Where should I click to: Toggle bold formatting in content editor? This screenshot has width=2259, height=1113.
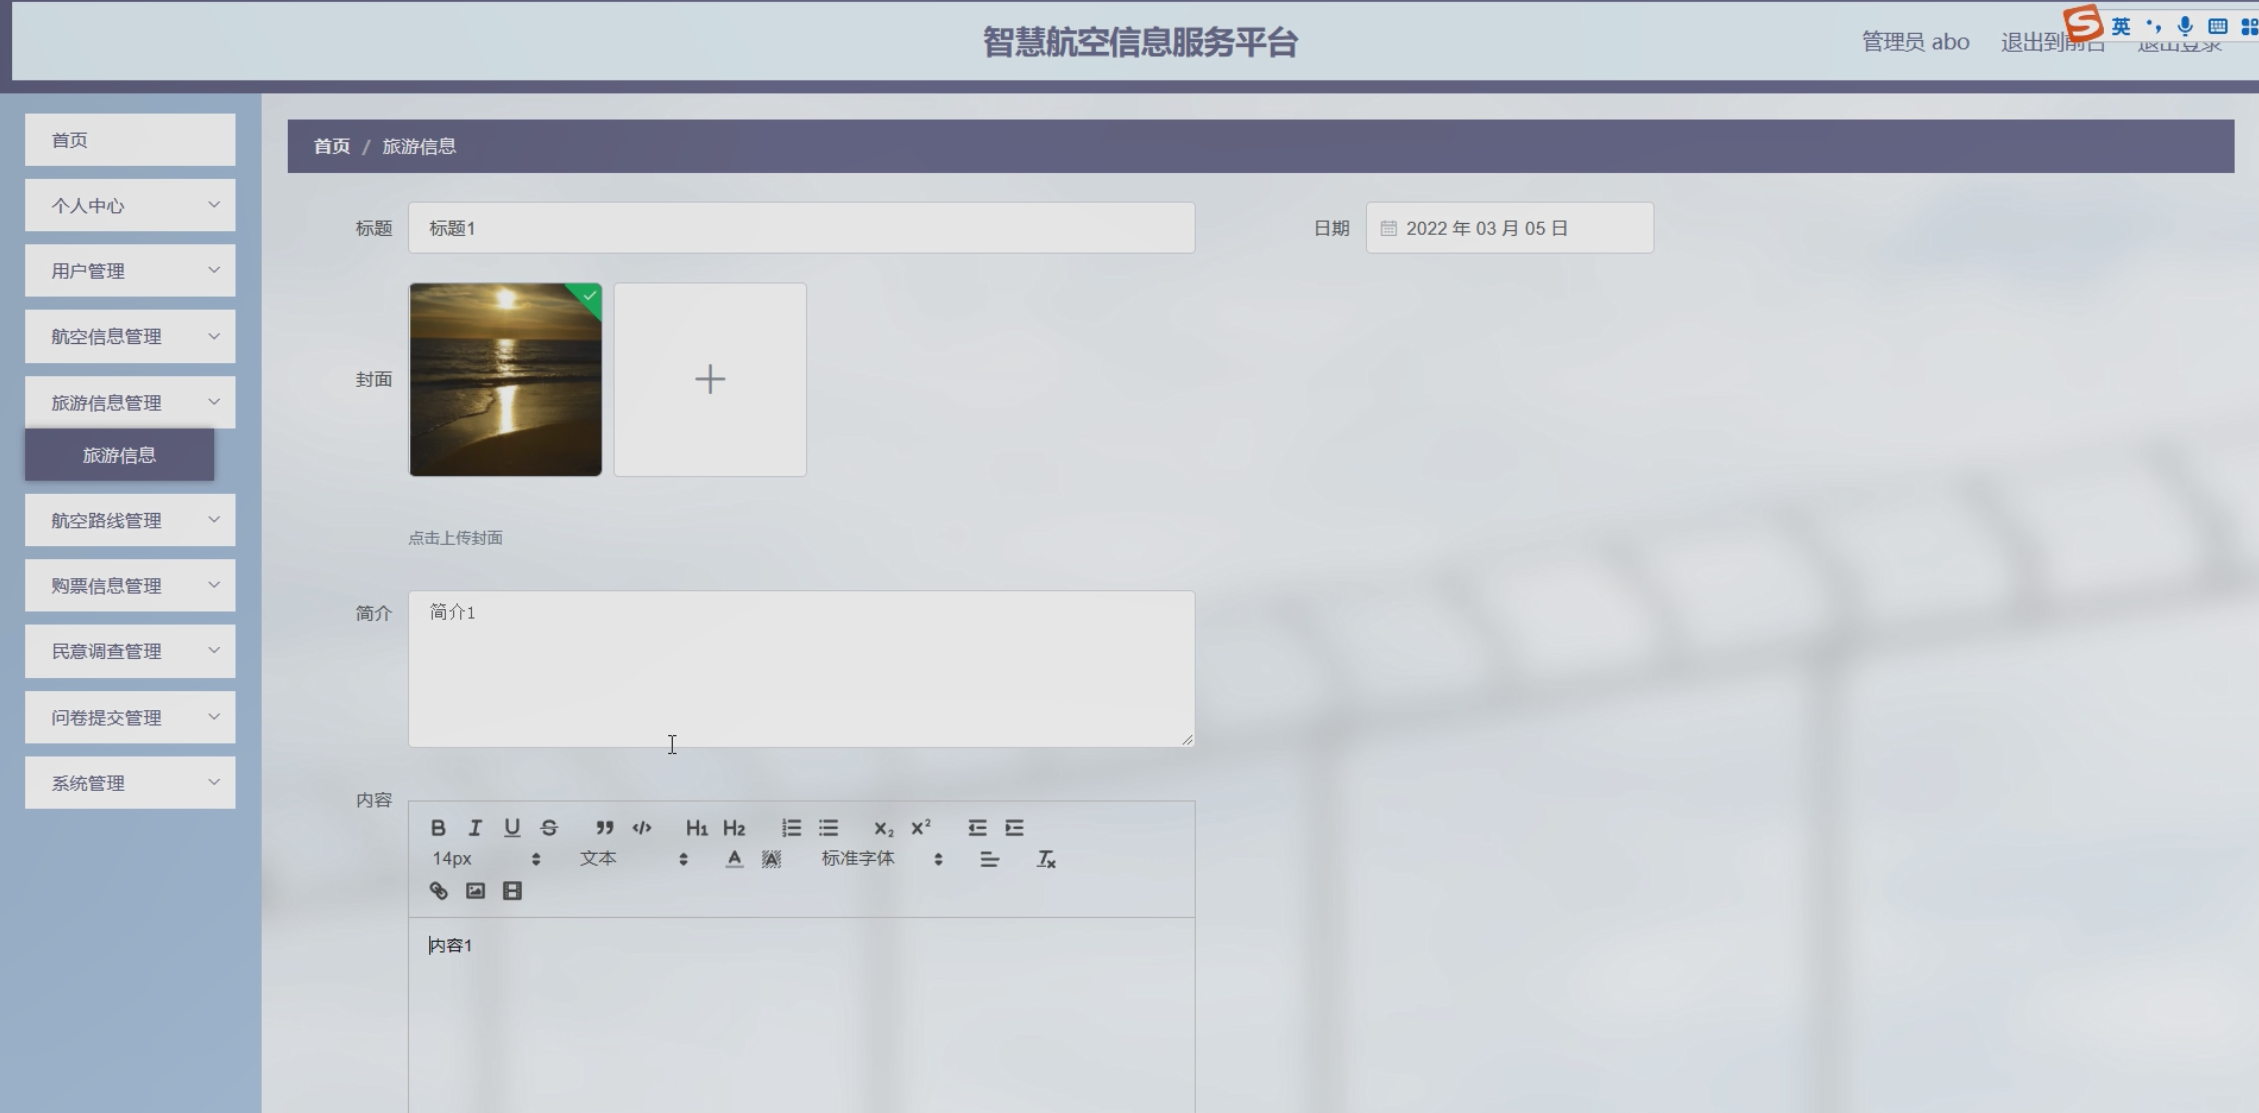pyautogui.click(x=438, y=828)
